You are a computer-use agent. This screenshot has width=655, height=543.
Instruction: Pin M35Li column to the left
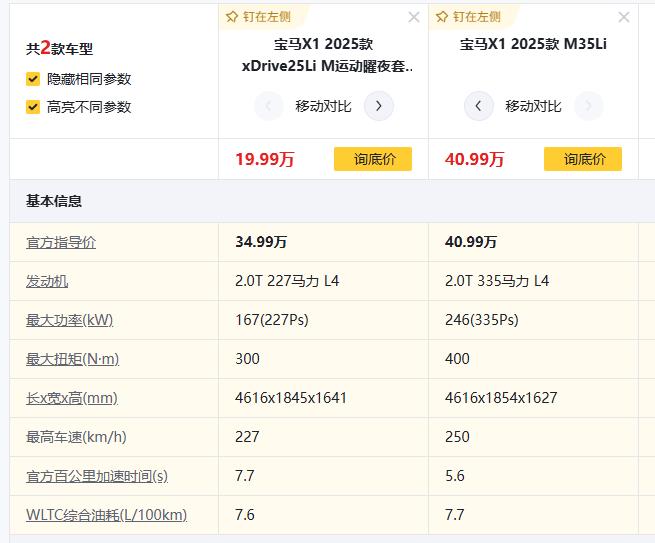468,17
